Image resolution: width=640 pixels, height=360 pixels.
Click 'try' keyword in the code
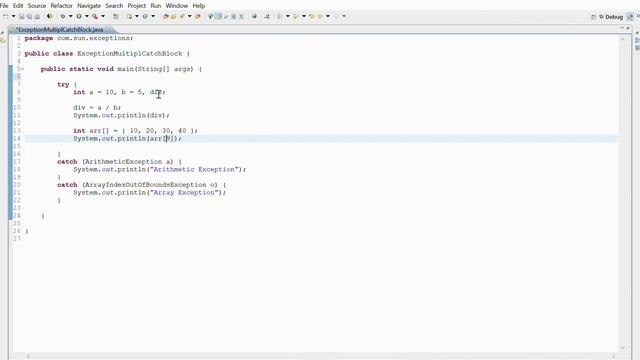click(63, 84)
